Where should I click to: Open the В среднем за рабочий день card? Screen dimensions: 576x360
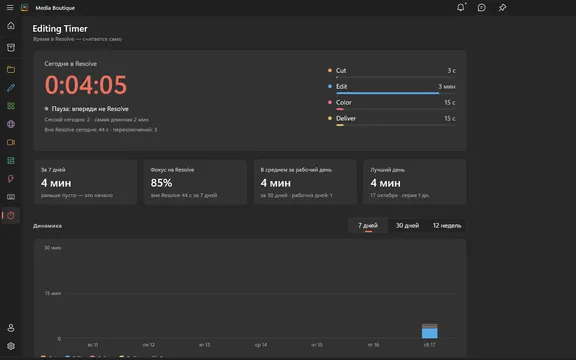305,182
